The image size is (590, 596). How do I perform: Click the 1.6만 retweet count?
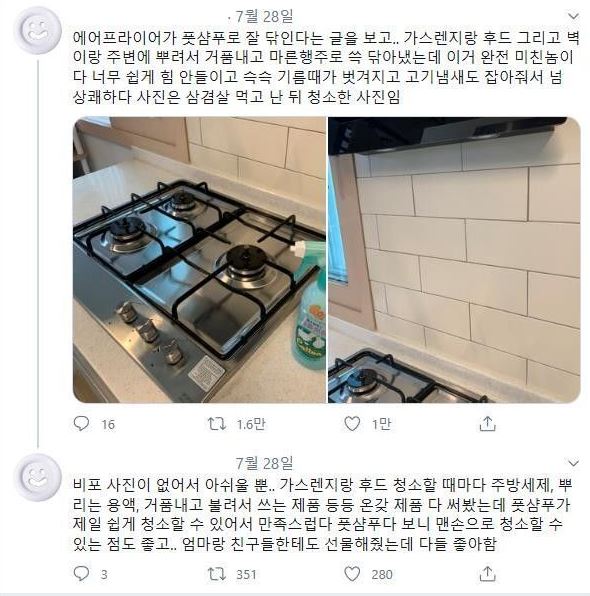pos(251,424)
